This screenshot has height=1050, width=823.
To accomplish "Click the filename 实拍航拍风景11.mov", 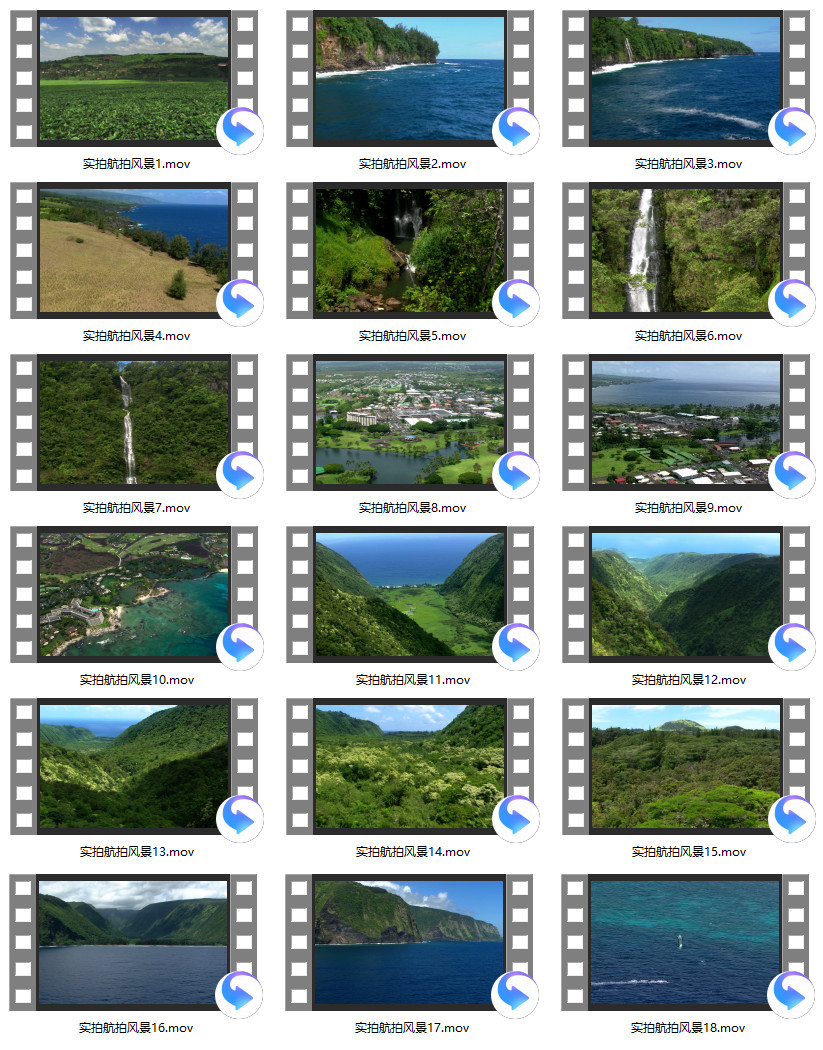I will [x=413, y=680].
